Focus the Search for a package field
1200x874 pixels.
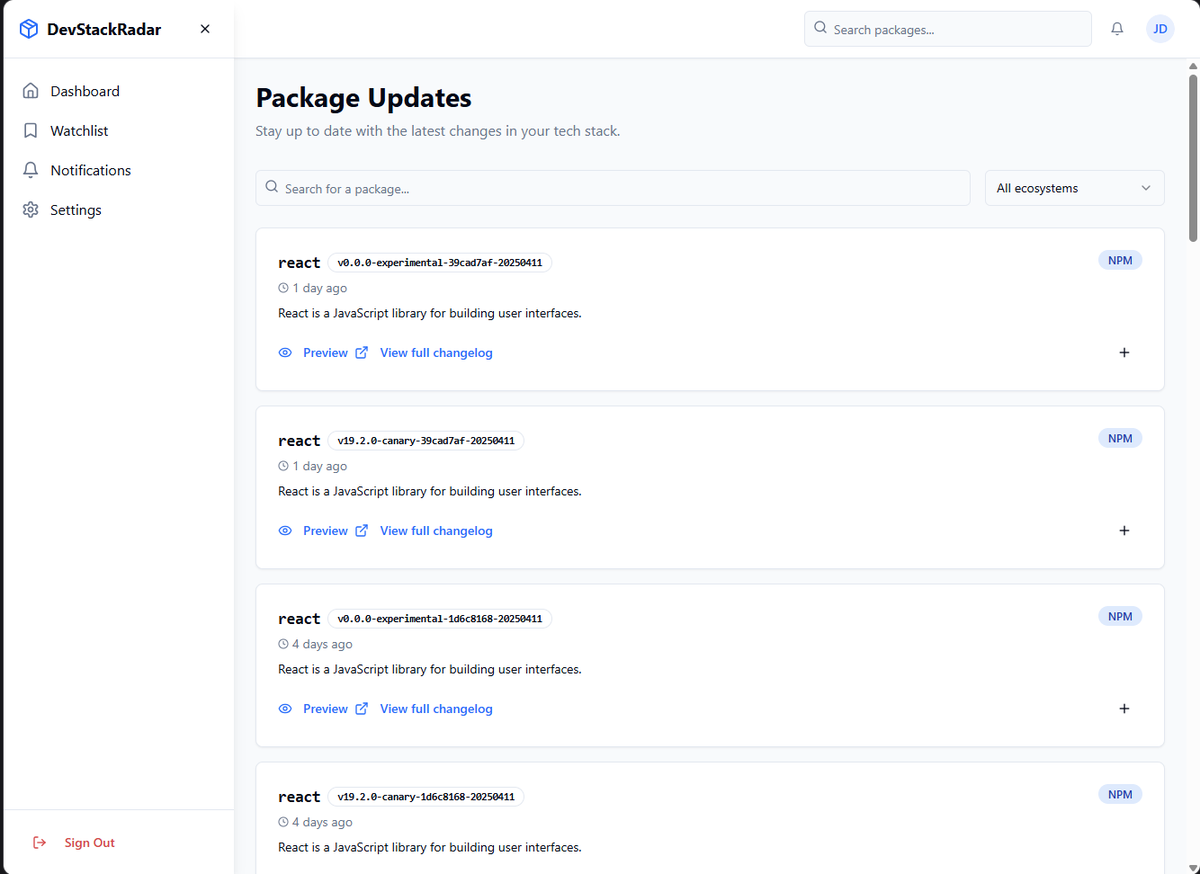613,188
